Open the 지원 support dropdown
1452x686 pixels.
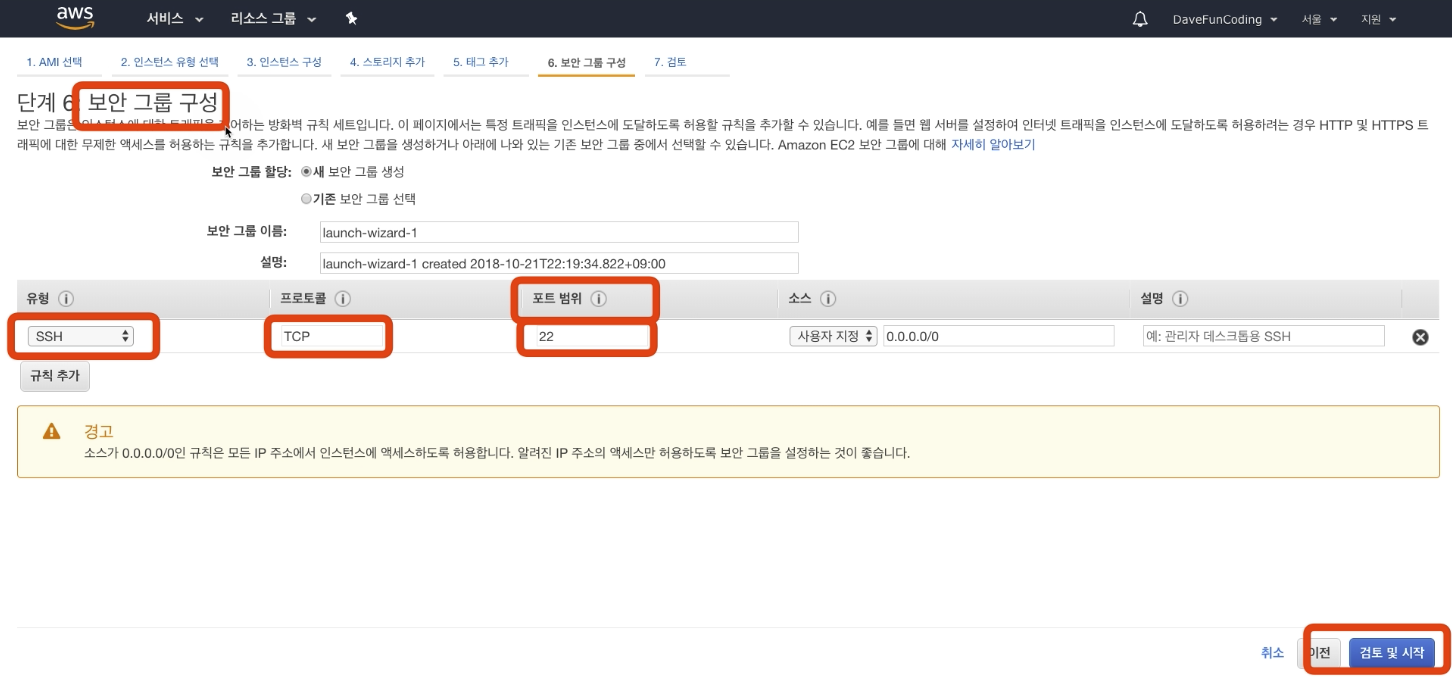click(1379, 19)
